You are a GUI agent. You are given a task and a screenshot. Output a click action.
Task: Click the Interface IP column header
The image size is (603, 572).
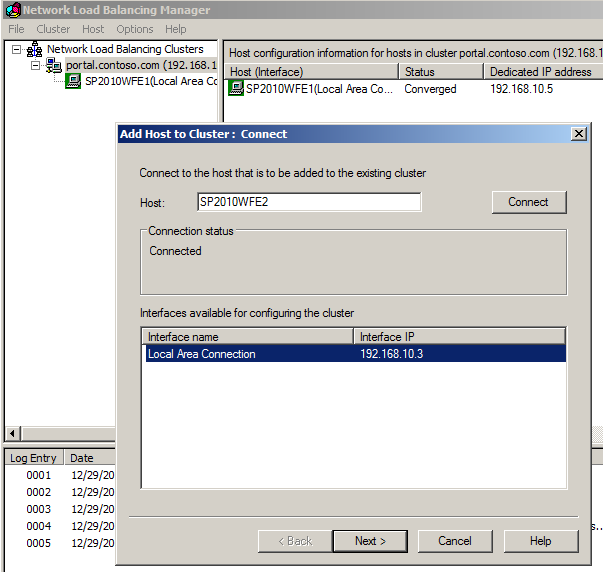[x=459, y=337]
